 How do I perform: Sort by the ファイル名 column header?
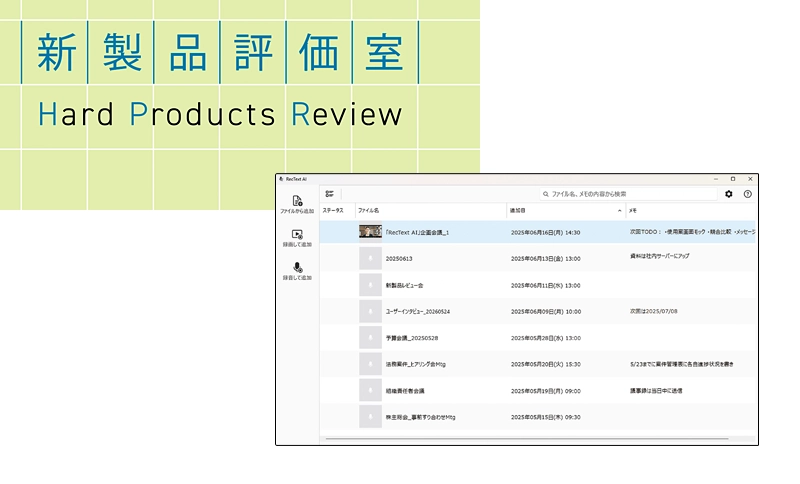pyautogui.click(x=368, y=210)
